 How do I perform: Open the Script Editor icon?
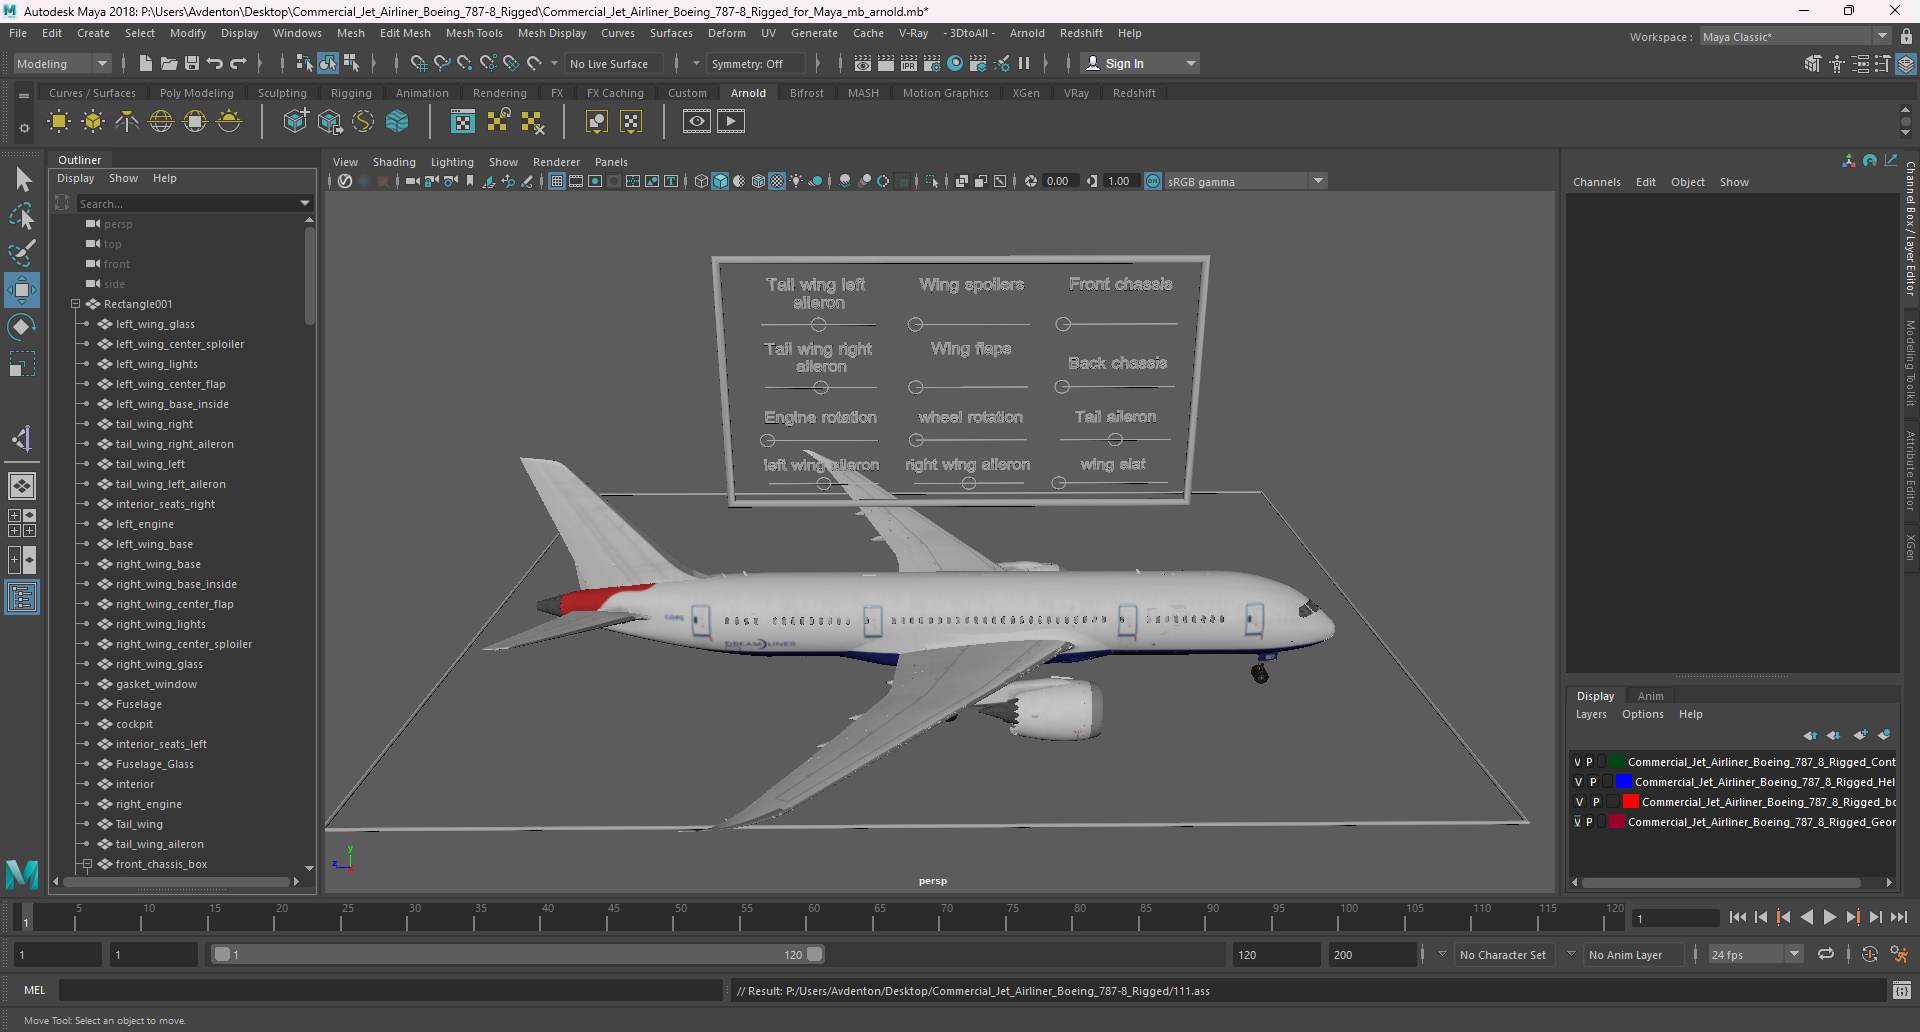(1902, 990)
